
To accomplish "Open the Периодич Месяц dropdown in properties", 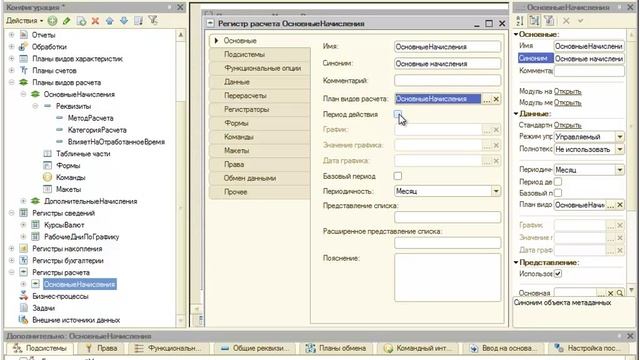I will click(x=620, y=170).
